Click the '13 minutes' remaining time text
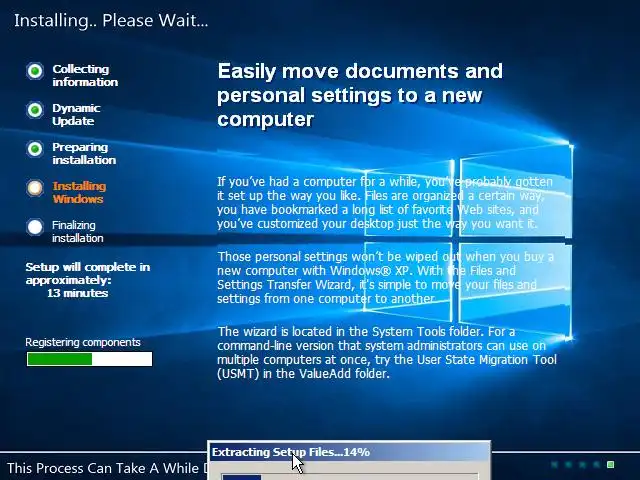 tap(78, 293)
